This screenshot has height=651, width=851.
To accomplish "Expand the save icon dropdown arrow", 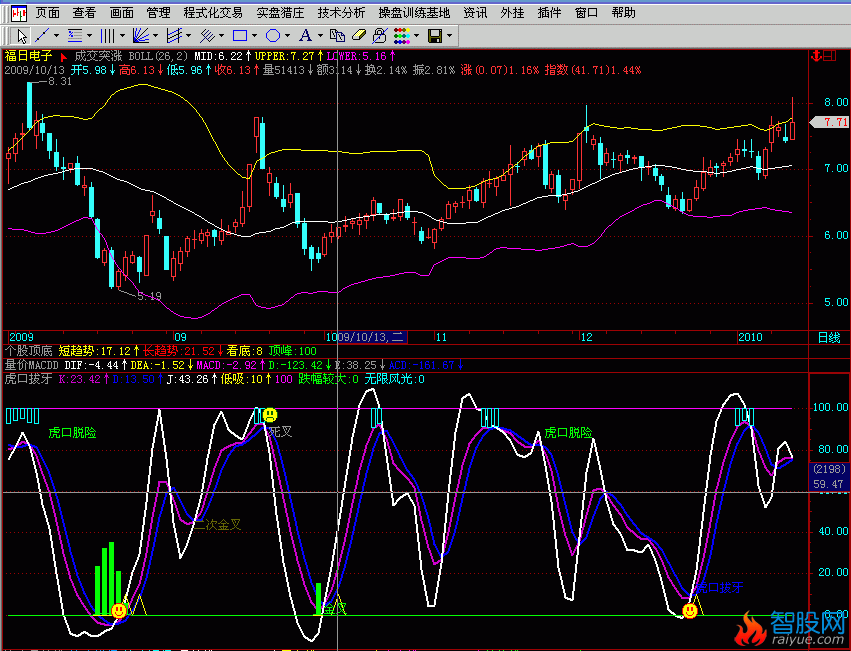I will (449, 36).
